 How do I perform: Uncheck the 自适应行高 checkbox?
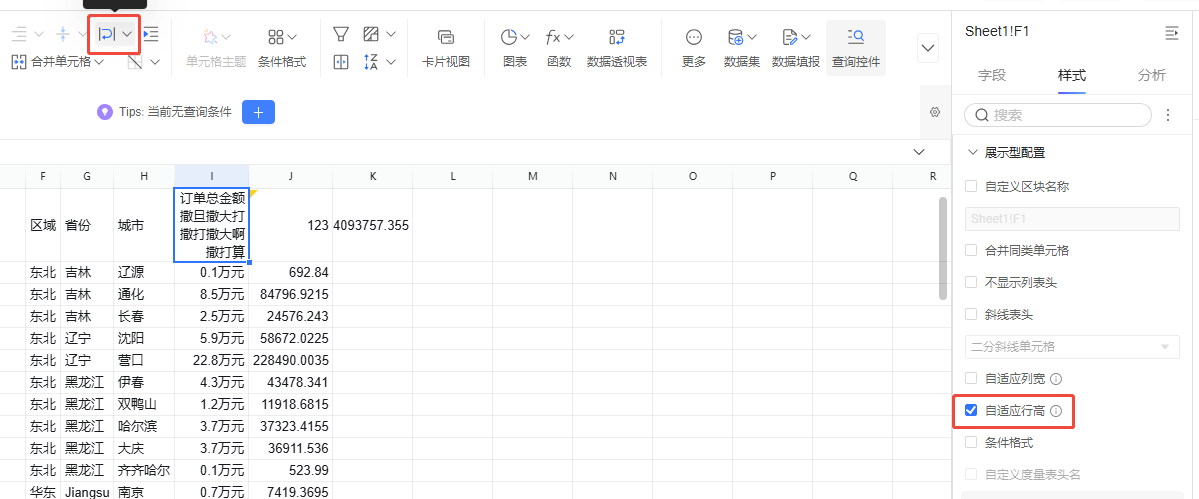point(971,410)
